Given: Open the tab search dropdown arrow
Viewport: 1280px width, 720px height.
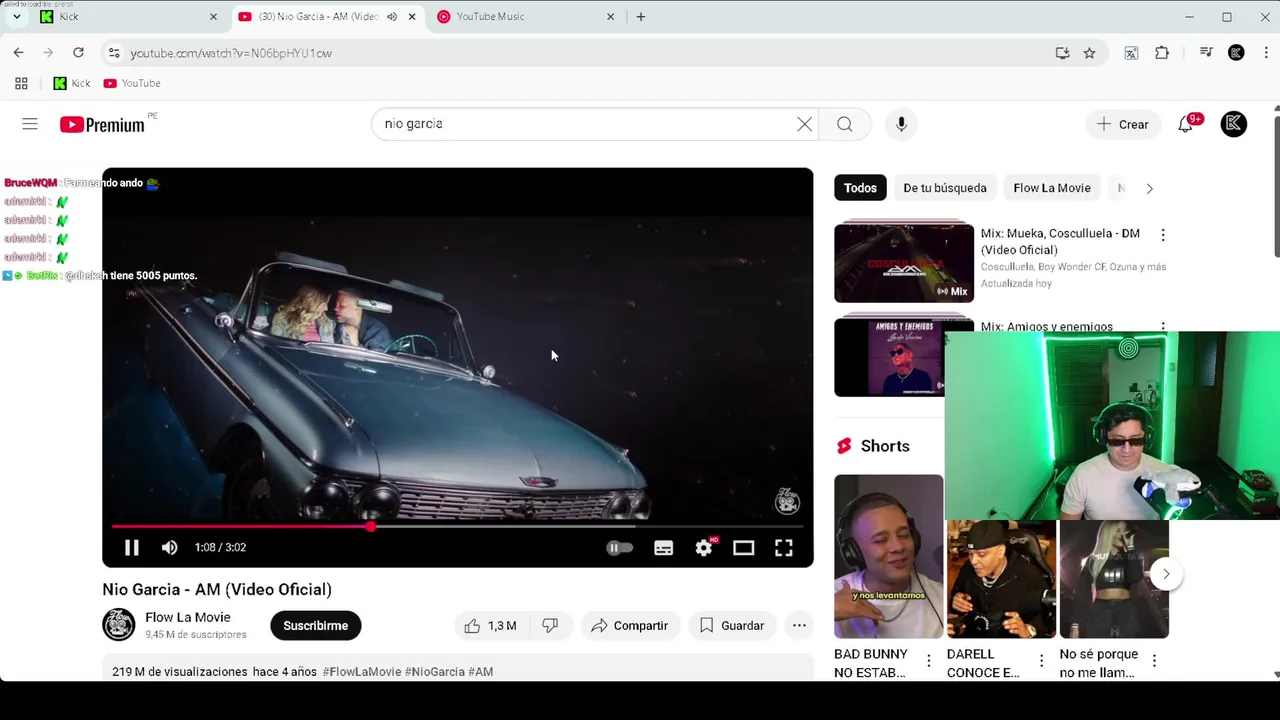Looking at the screenshot, I should click(x=16, y=17).
